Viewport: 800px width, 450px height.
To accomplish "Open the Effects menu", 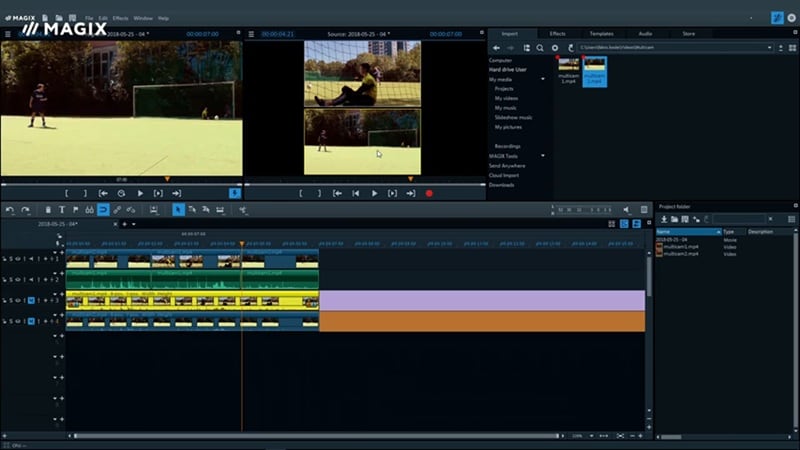I will [120, 18].
